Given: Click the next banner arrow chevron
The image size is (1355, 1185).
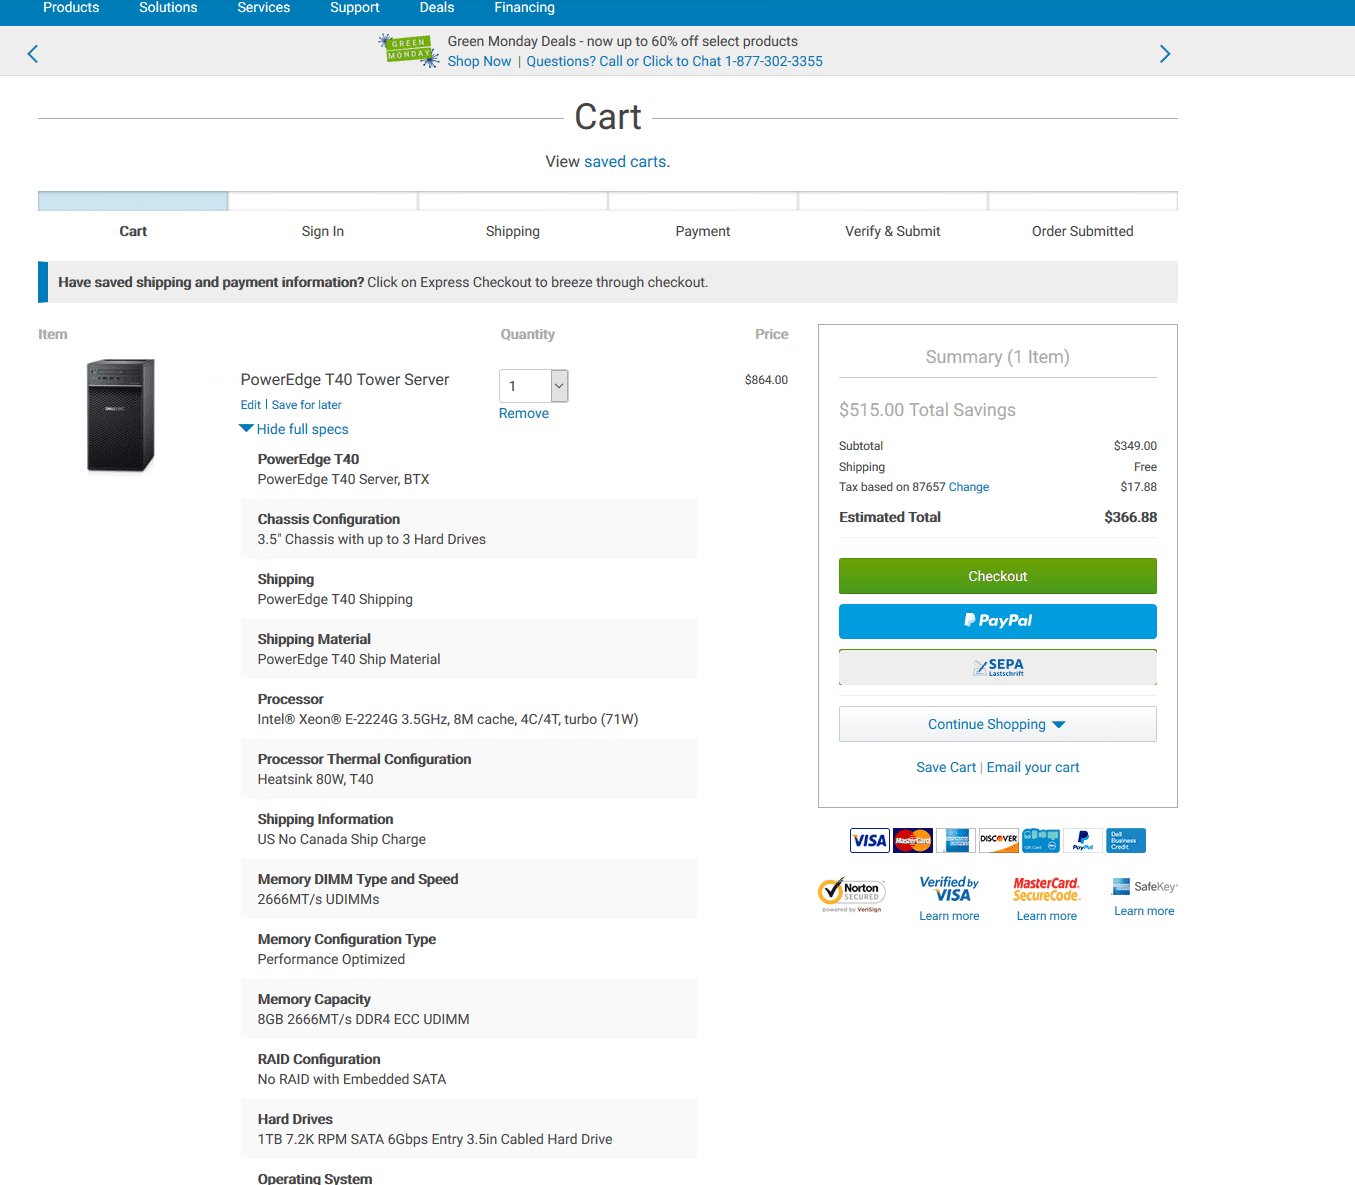Looking at the screenshot, I should pyautogui.click(x=1165, y=54).
